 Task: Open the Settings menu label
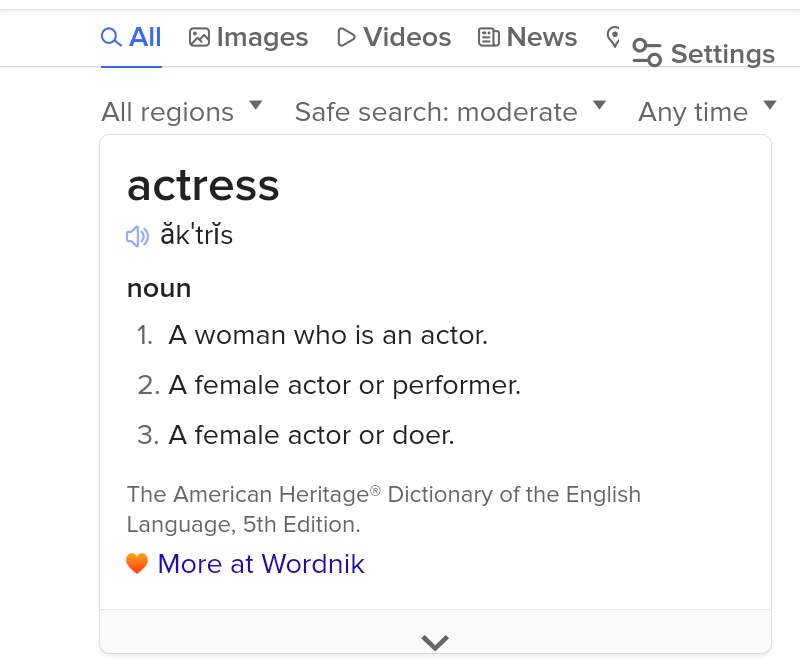click(x=722, y=54)
